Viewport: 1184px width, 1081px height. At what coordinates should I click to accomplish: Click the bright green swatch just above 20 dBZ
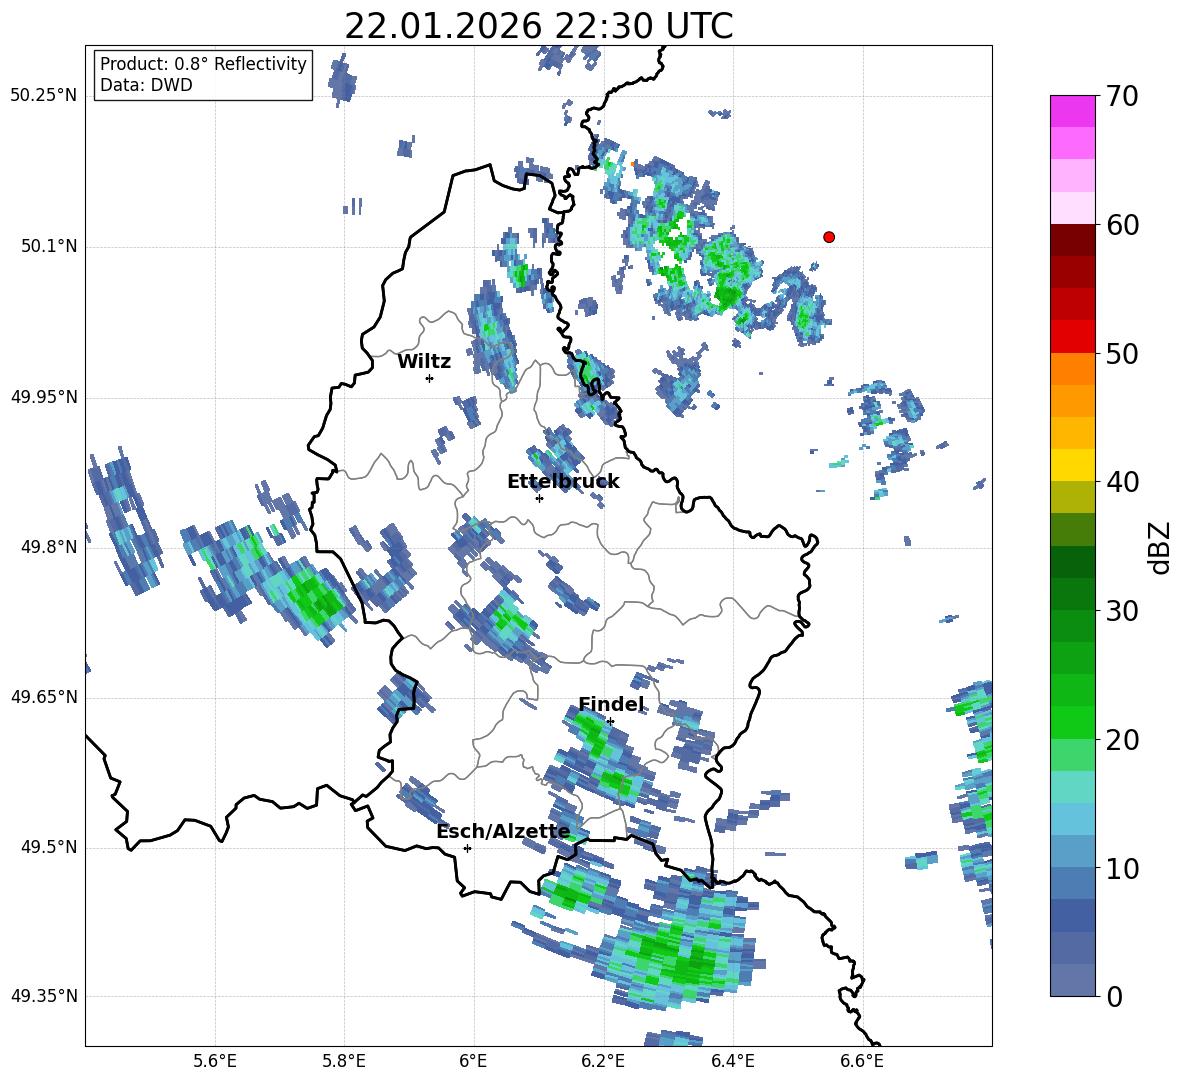[1072, 723]
